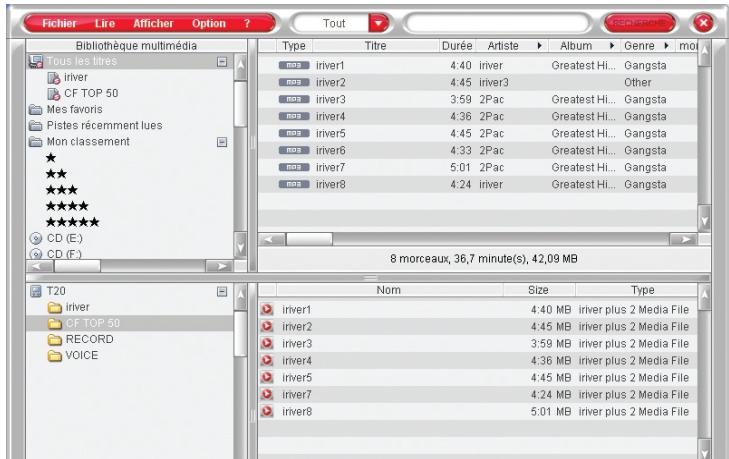Click the mp3 badge of iriver7

294,167
